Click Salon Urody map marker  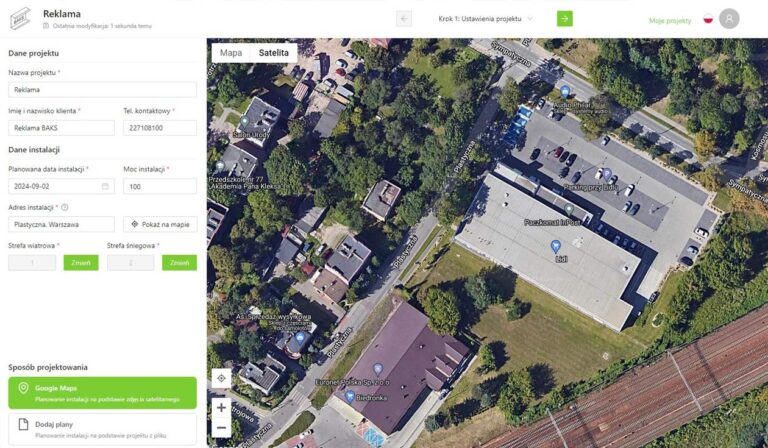244,121
